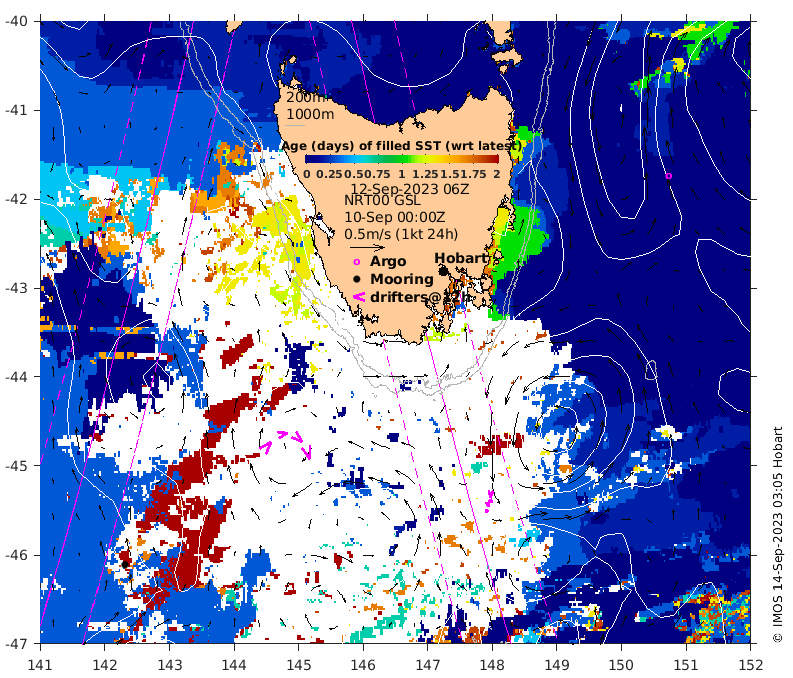Click the IMOS copyright text on right edge
The width and height of the screenshot is (793, 678).
(x=778, y=535)
